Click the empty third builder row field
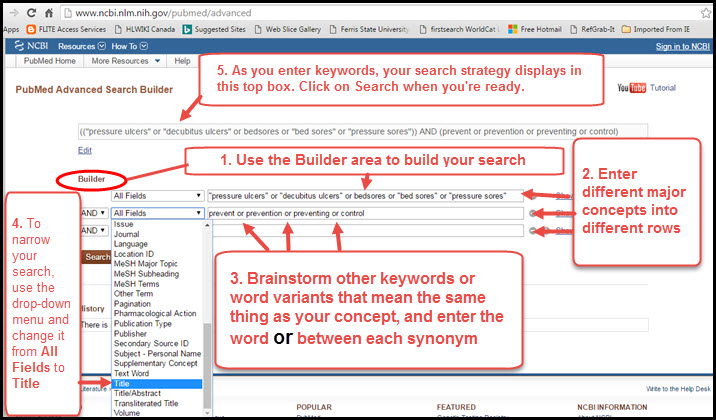This screenshot has width=716, height=420. tap(368, 231)
